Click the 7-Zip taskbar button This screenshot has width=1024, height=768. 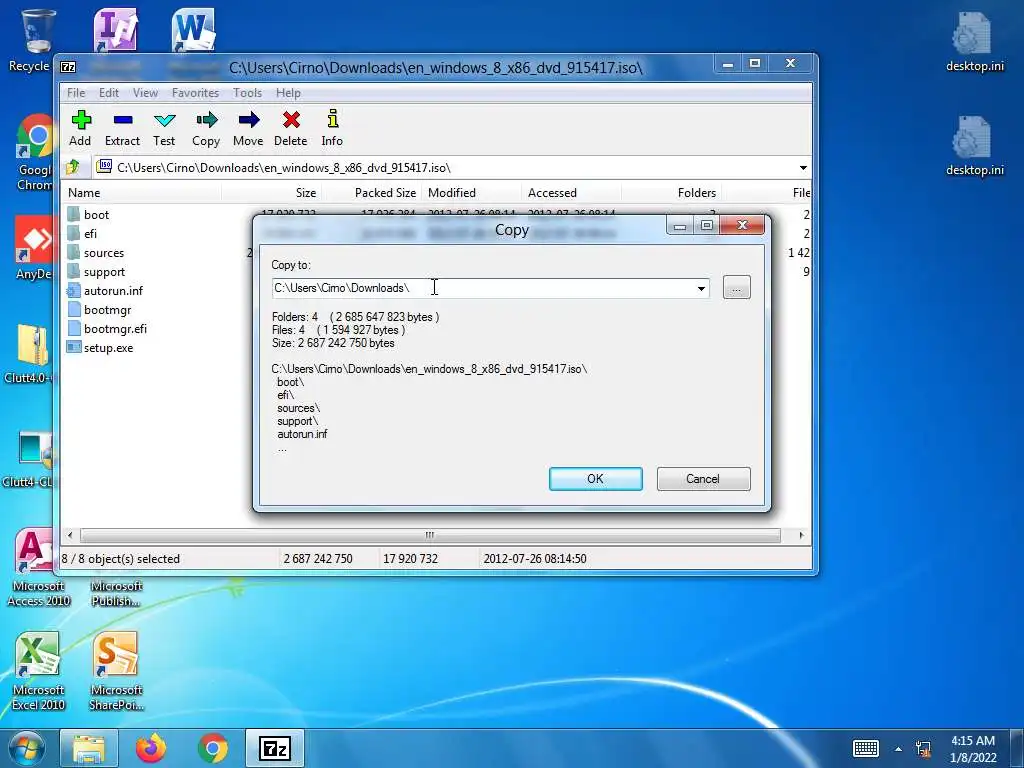(x=275, y=748)
